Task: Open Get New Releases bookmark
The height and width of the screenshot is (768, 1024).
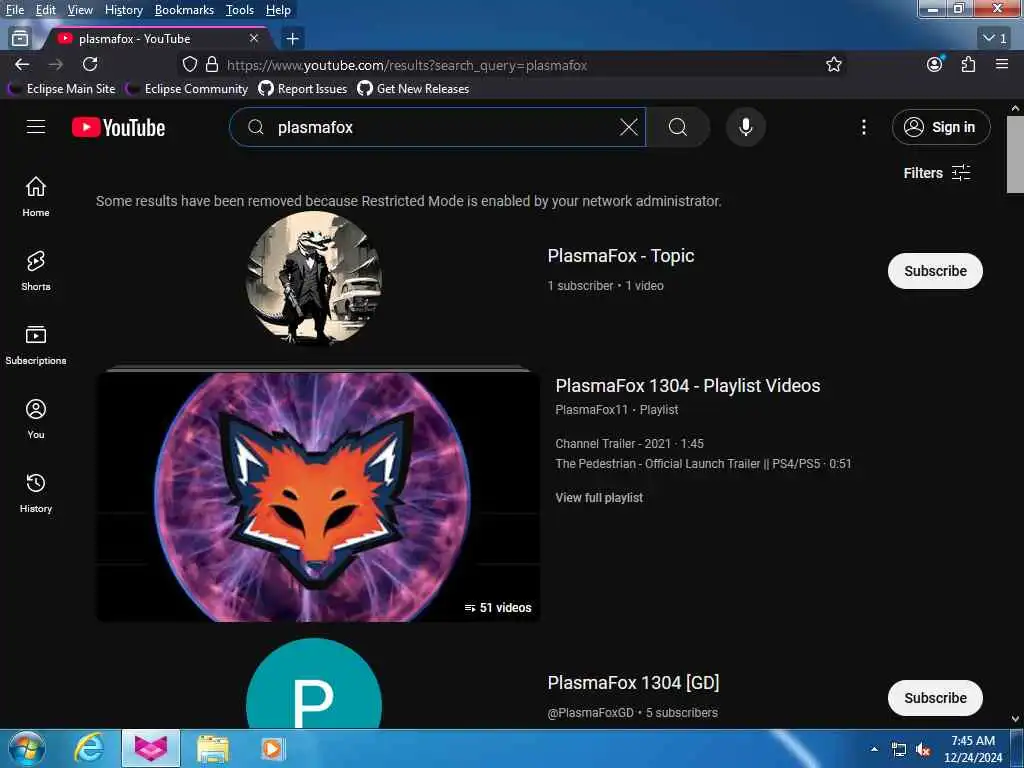Action: pyautogui.click(x=413, y=89)
